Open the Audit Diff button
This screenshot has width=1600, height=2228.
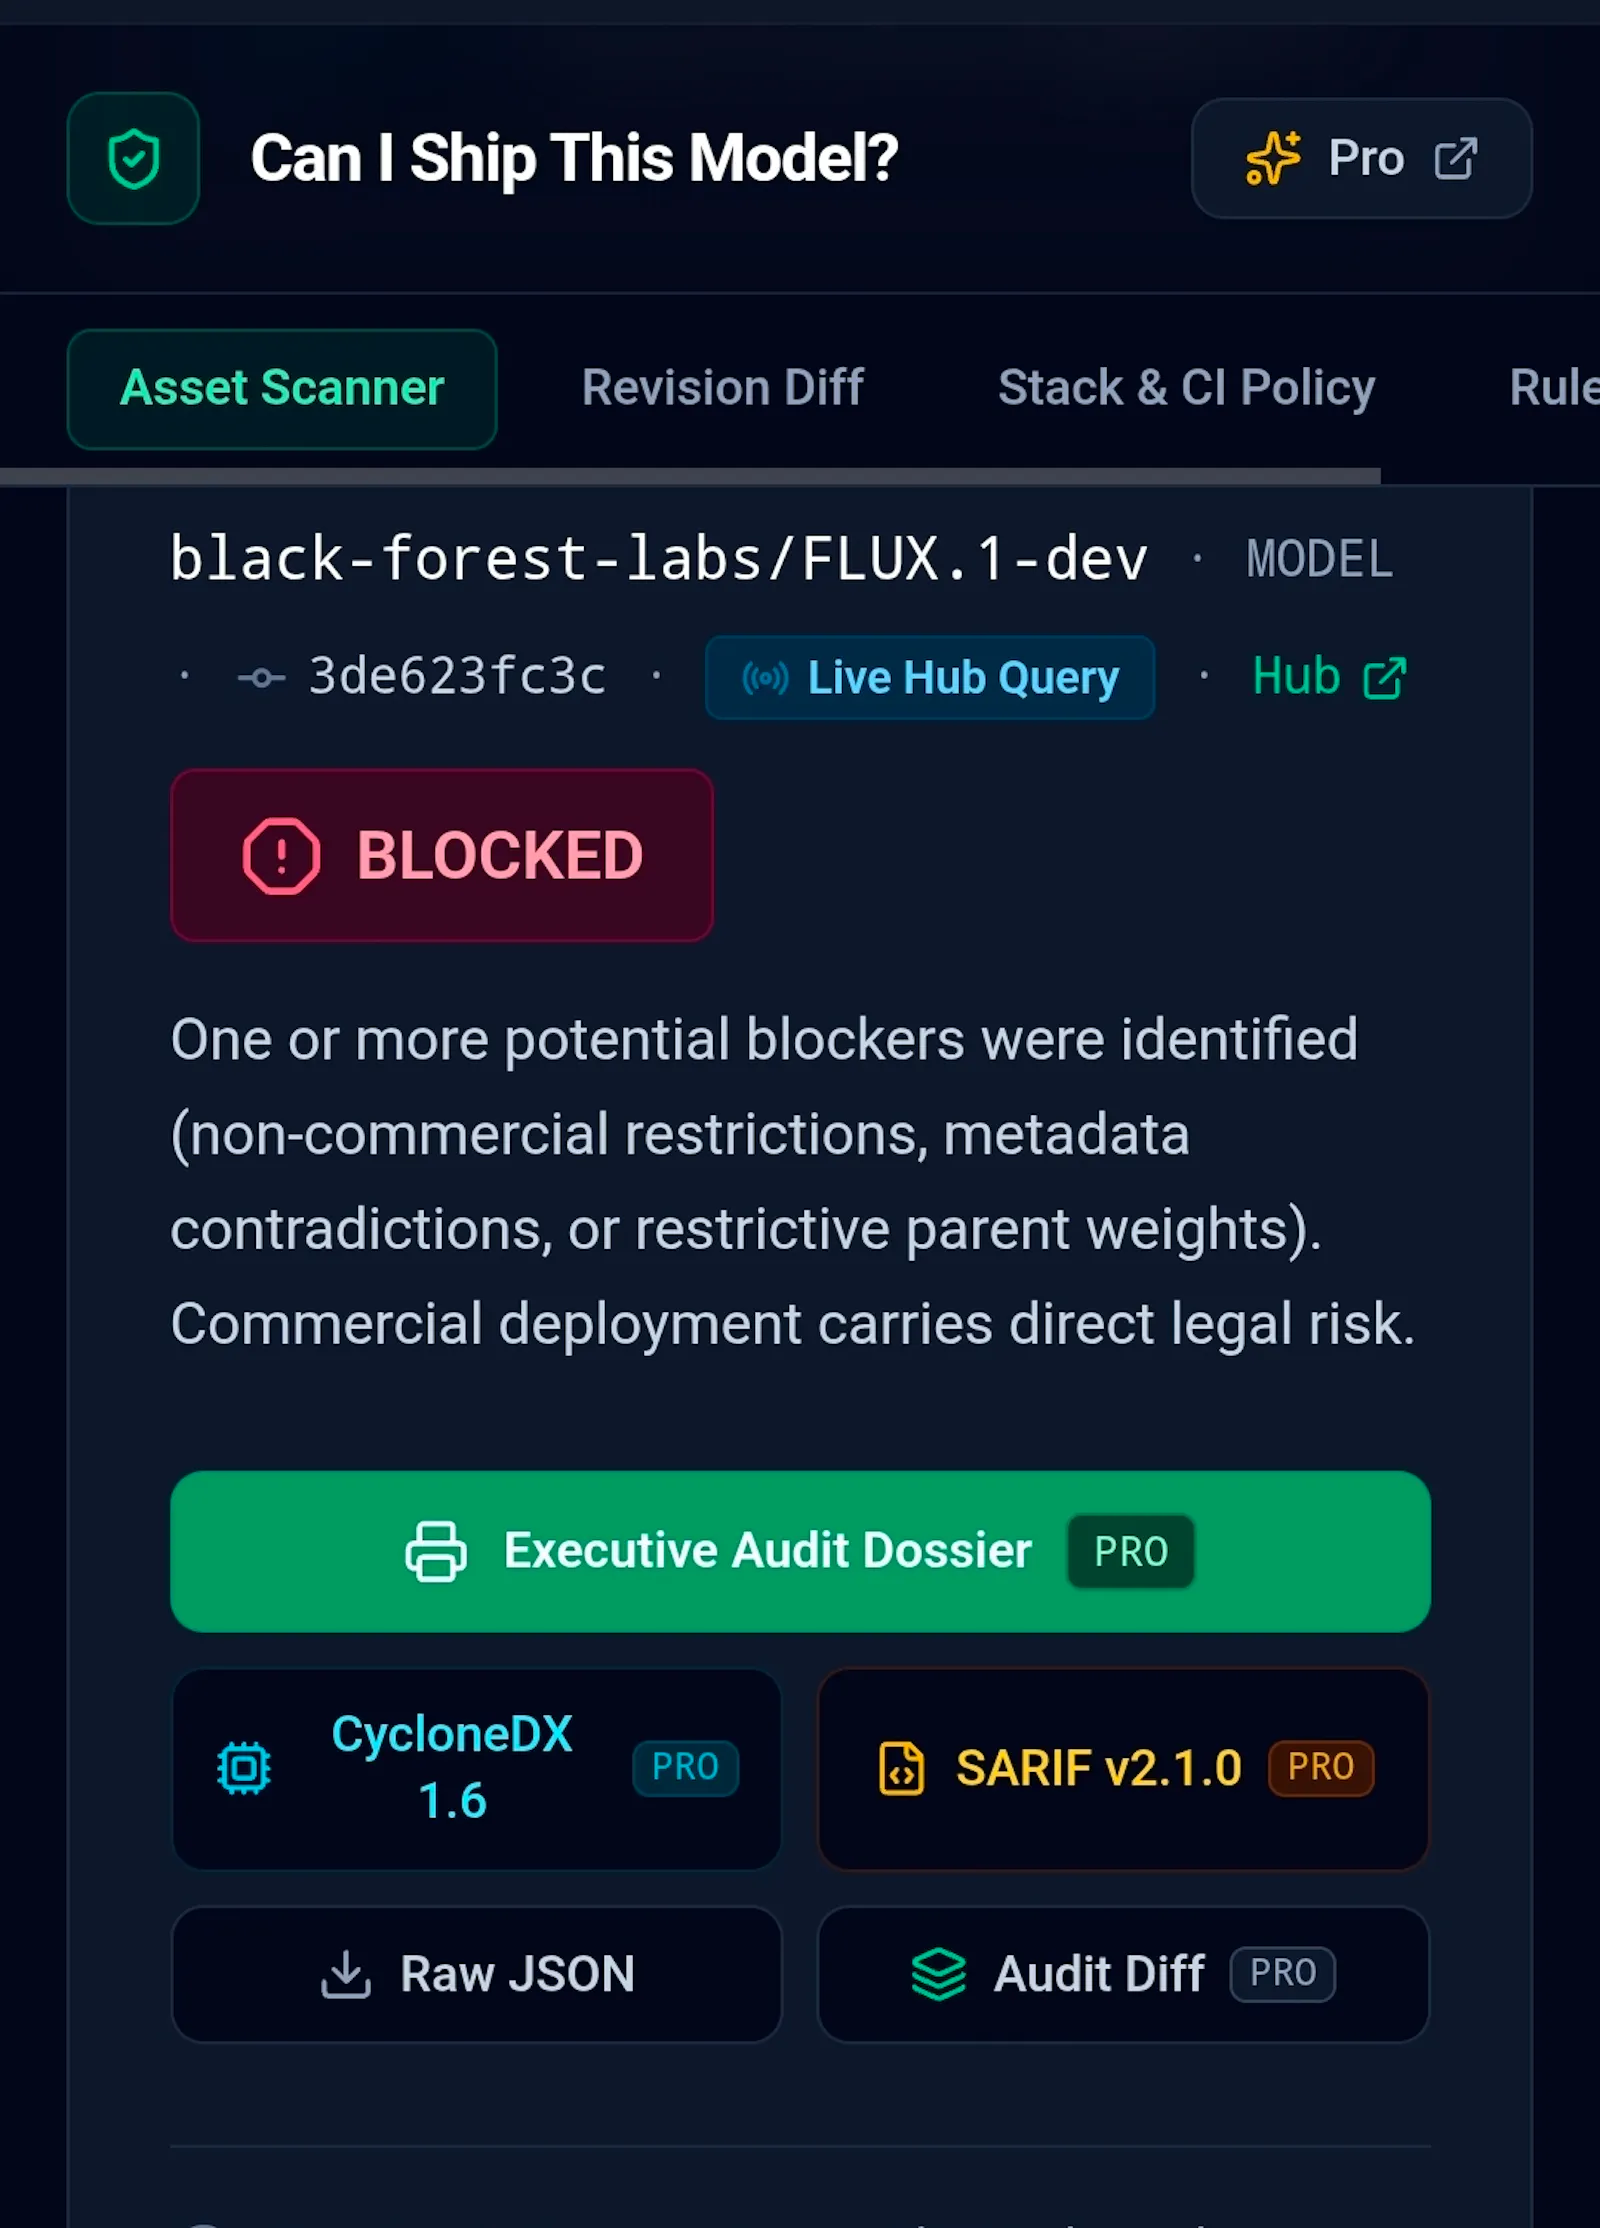point(1123,1974)
